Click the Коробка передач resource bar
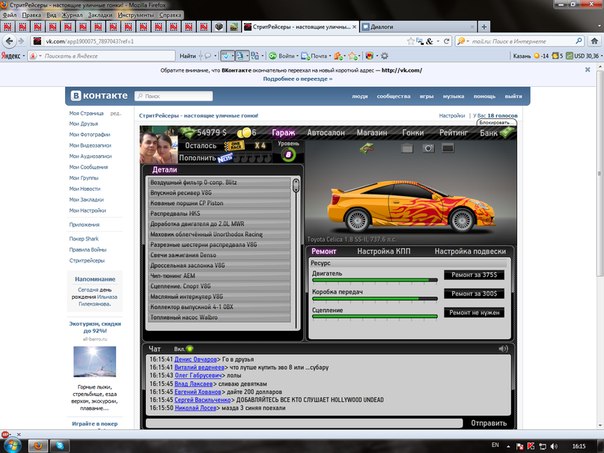 pyautogui.click(x=375, y=299)
